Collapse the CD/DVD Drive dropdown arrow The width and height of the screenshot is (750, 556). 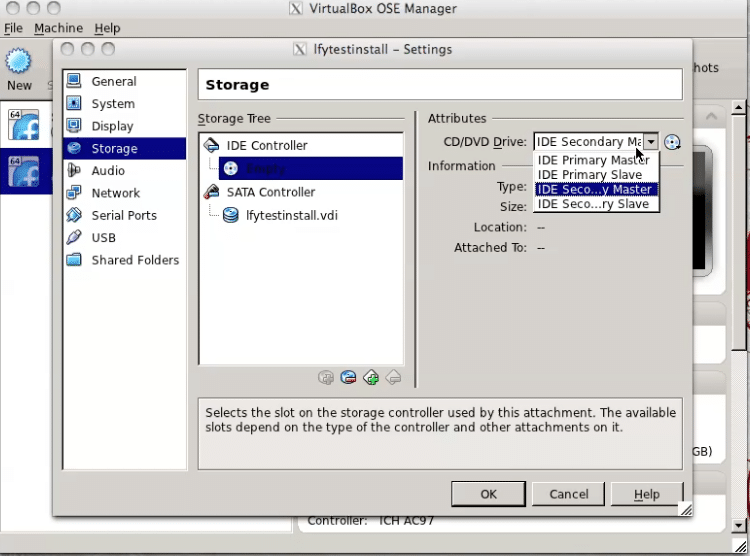pyautogui.click(x=650, y=142)
